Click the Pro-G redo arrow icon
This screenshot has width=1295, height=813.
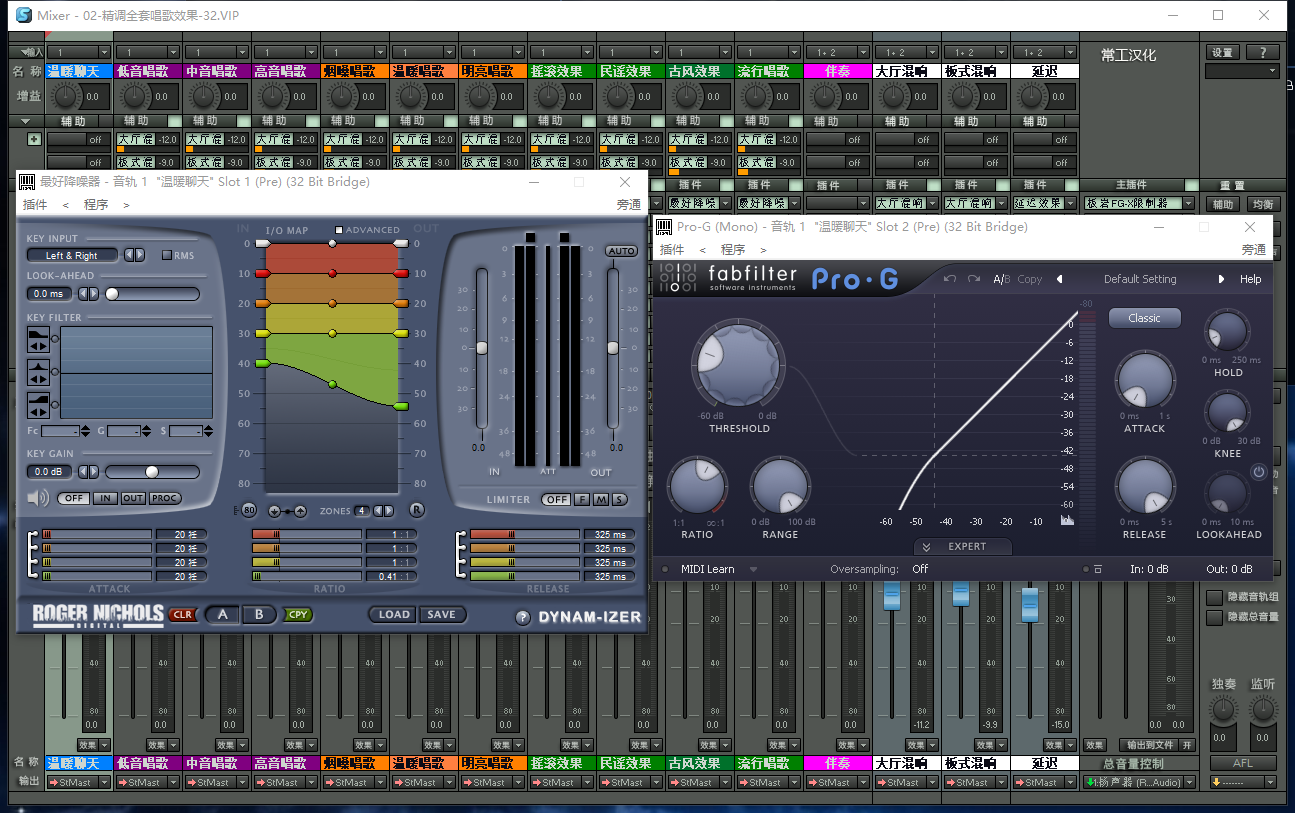point(974,279)
